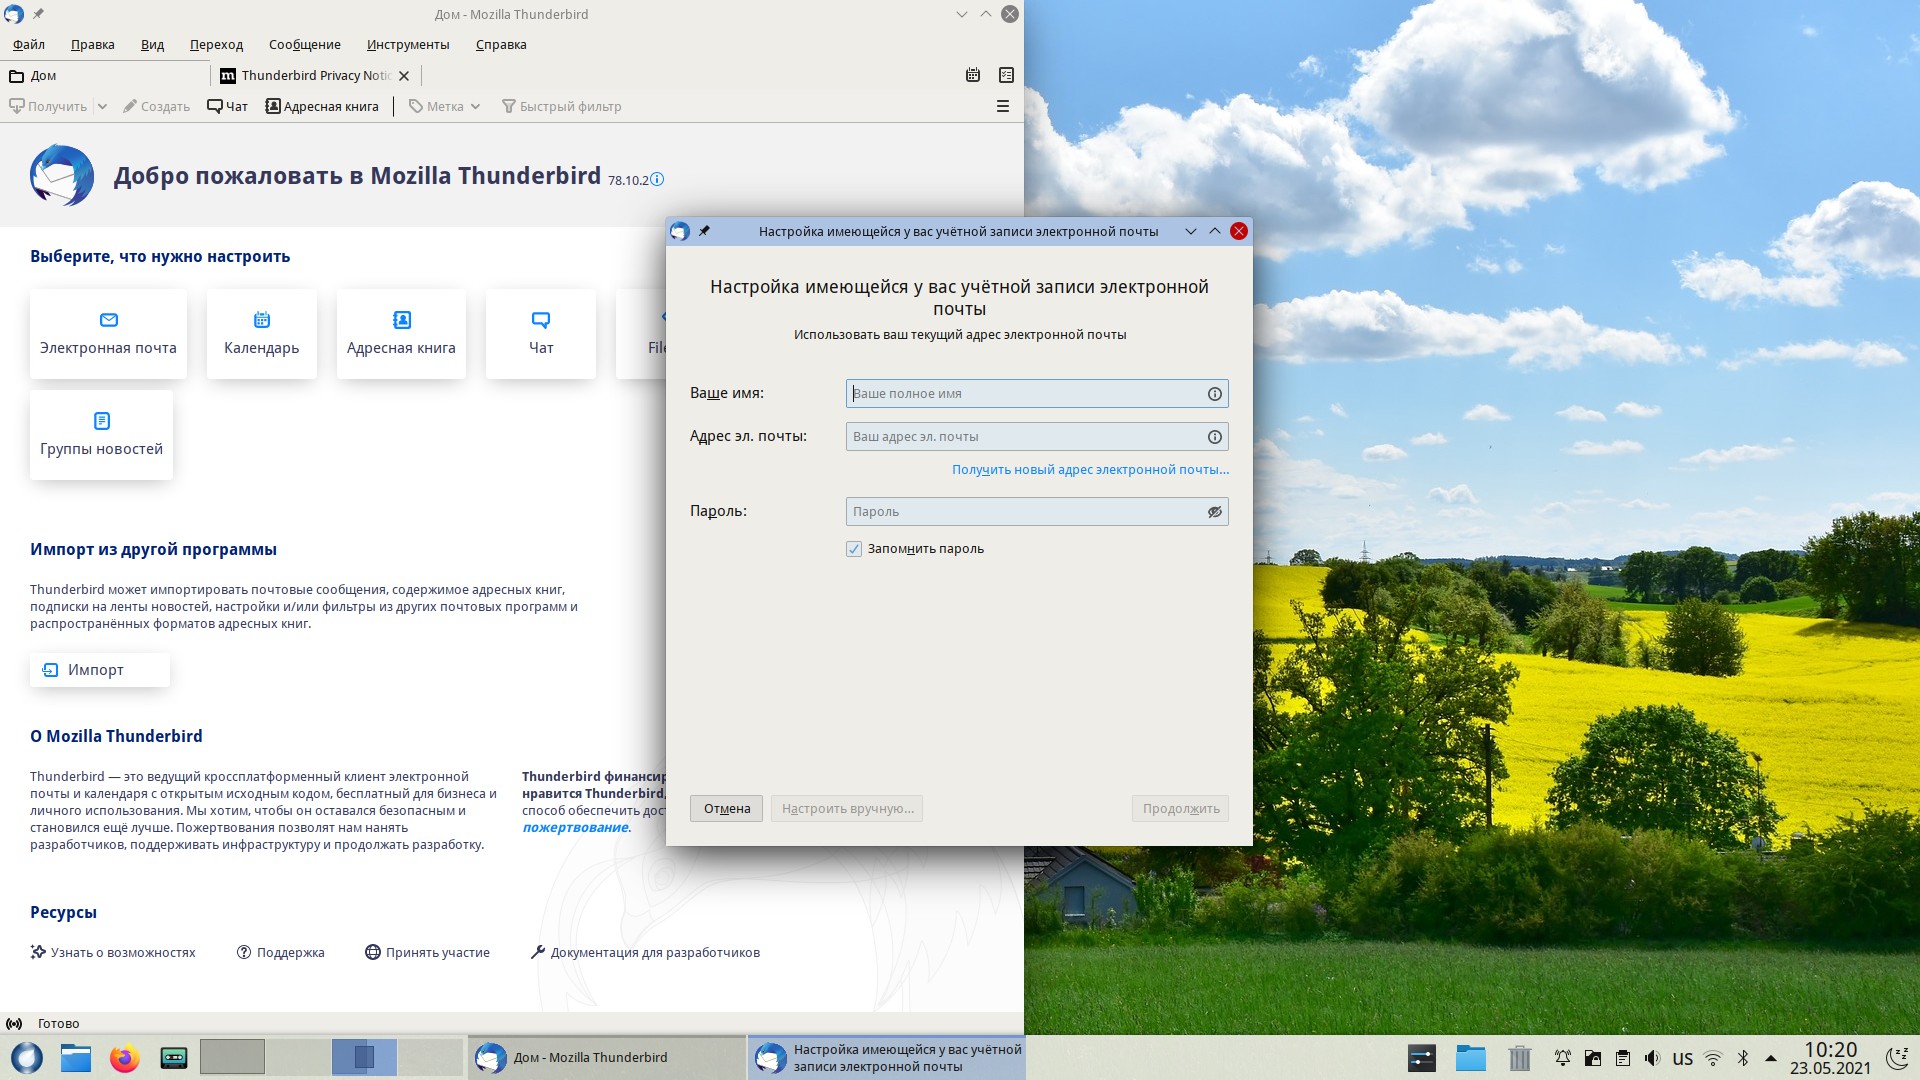This screenshot has height=1080, width=1920.
Task: Open the Tools menu
Action: coord(407,45)
